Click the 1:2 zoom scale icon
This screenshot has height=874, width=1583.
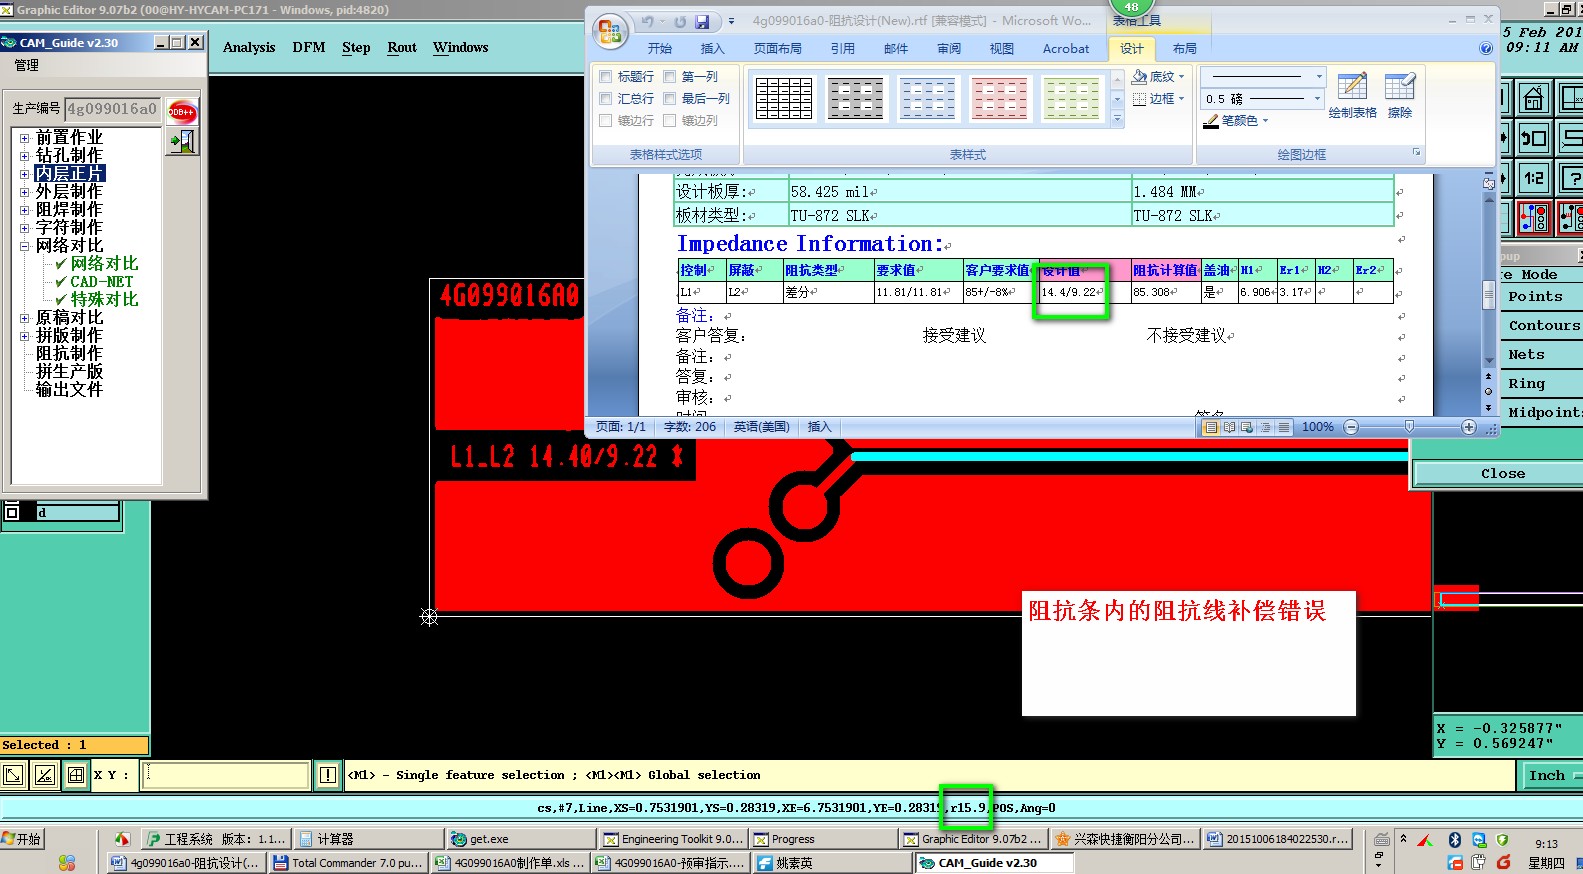1534,178
